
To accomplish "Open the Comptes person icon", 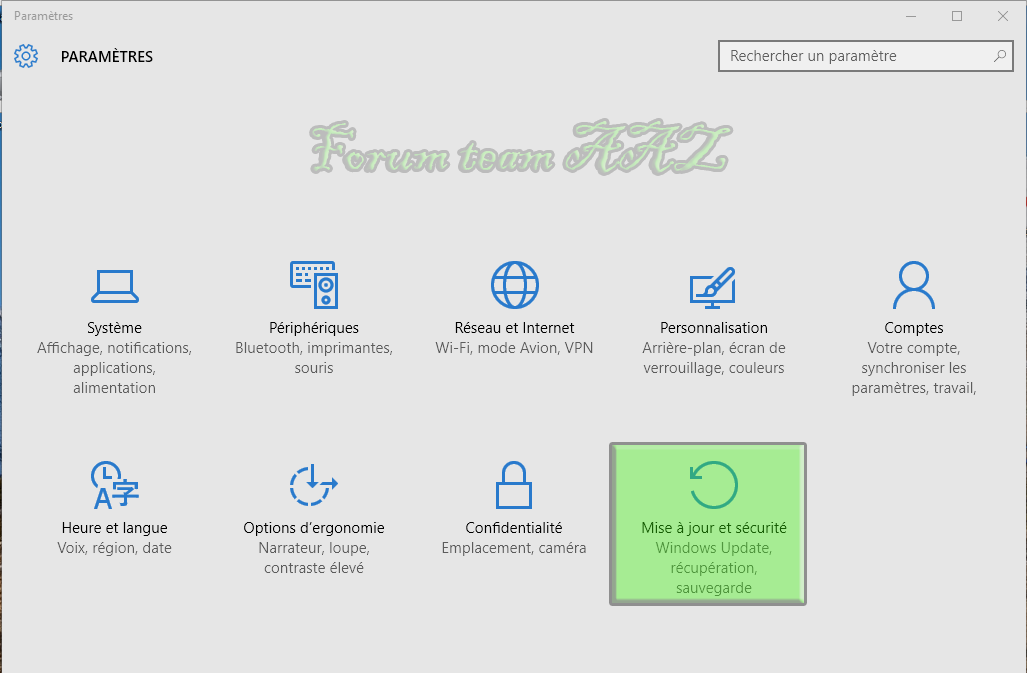I will coord(914,285).
